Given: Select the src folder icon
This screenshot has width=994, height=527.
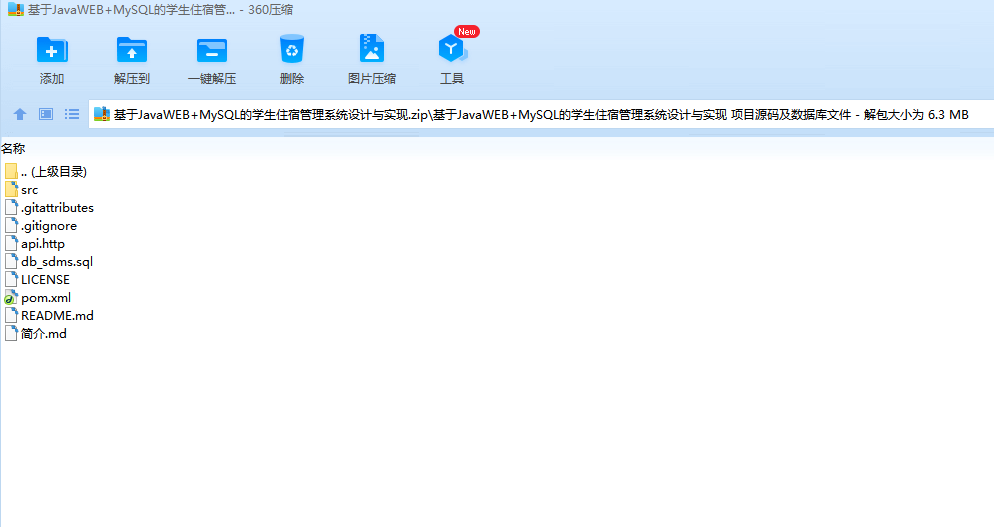Looking at the screenshot, I should pos(11,190).
